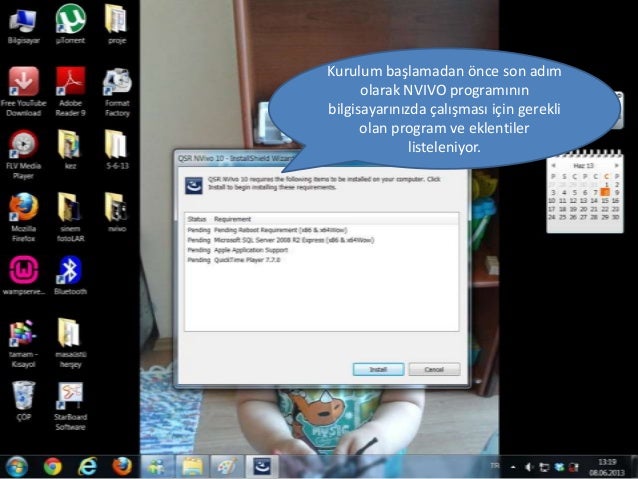Image resolution: width=638 pixels, height=479 pixels.
Task: Click the Dropbox tray icon
Action: click(559, 467)
